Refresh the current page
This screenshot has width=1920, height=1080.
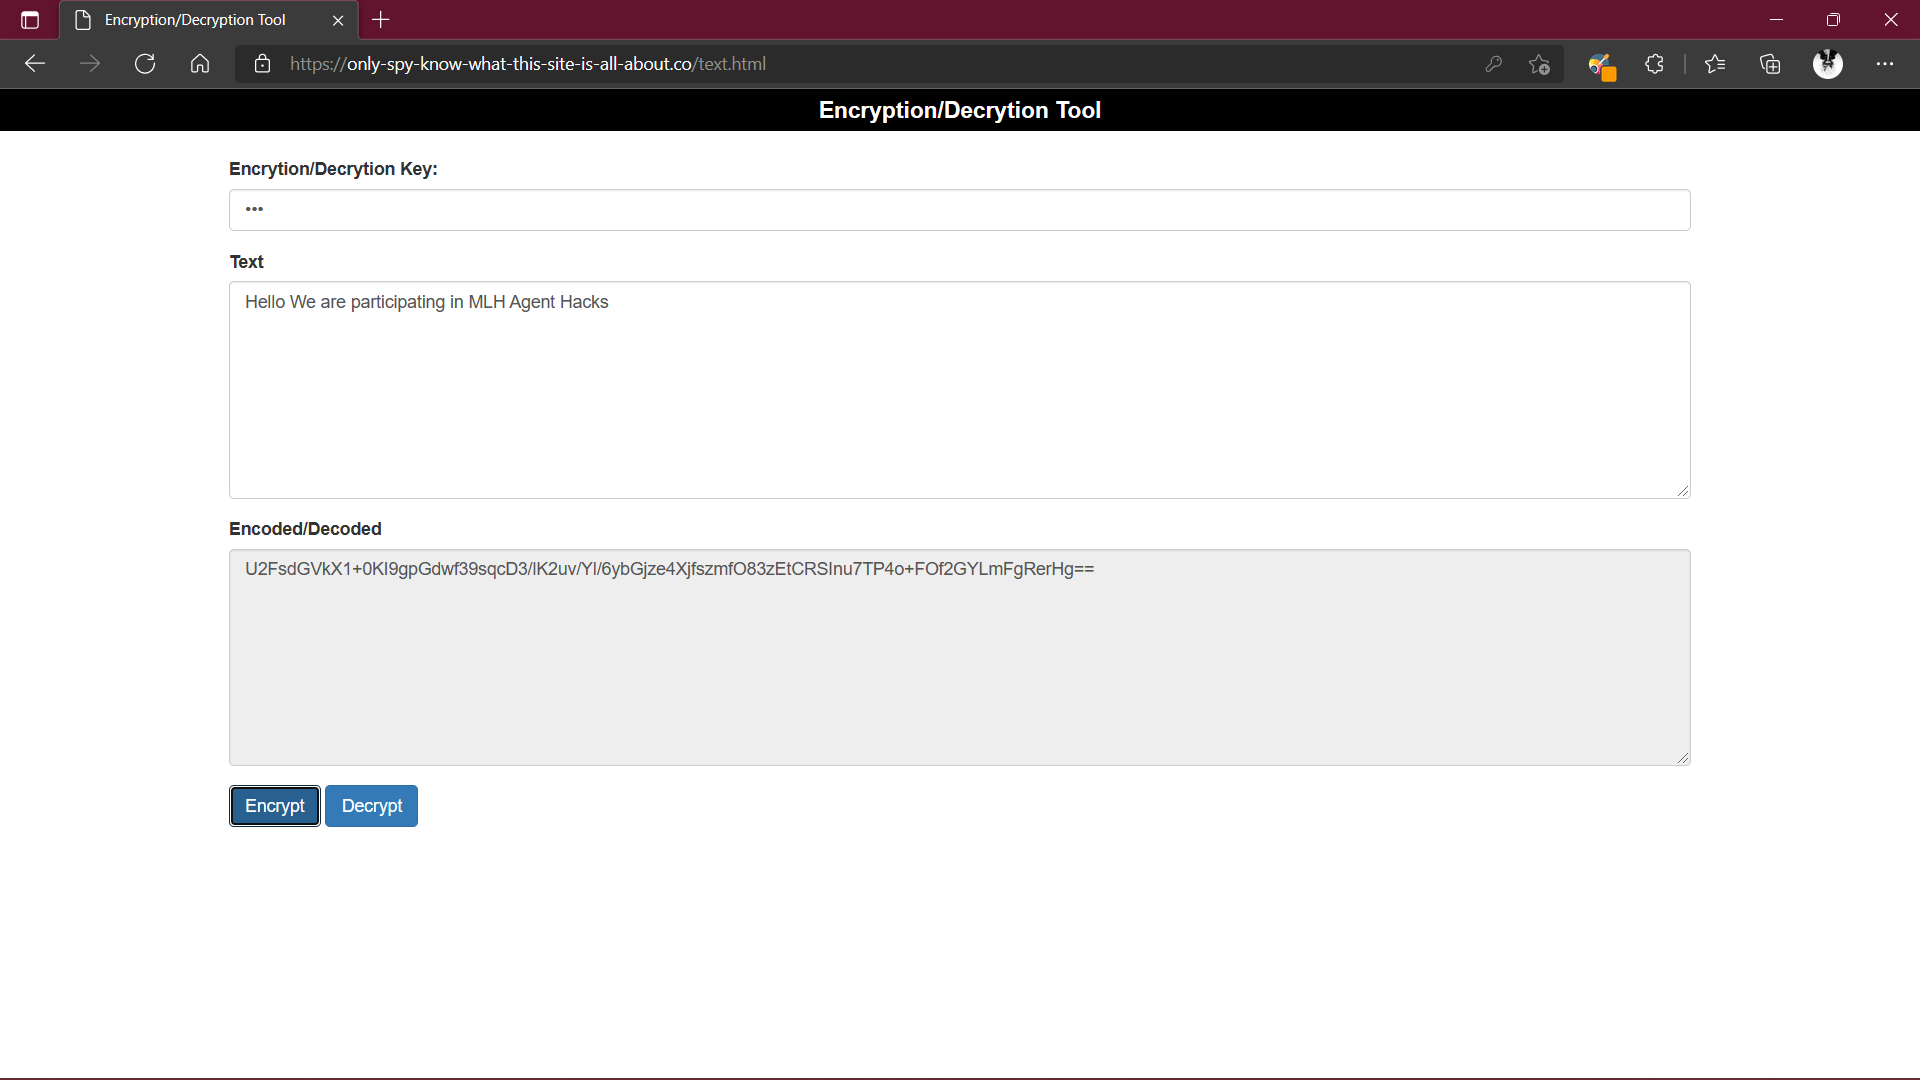[x=145, y=64]
